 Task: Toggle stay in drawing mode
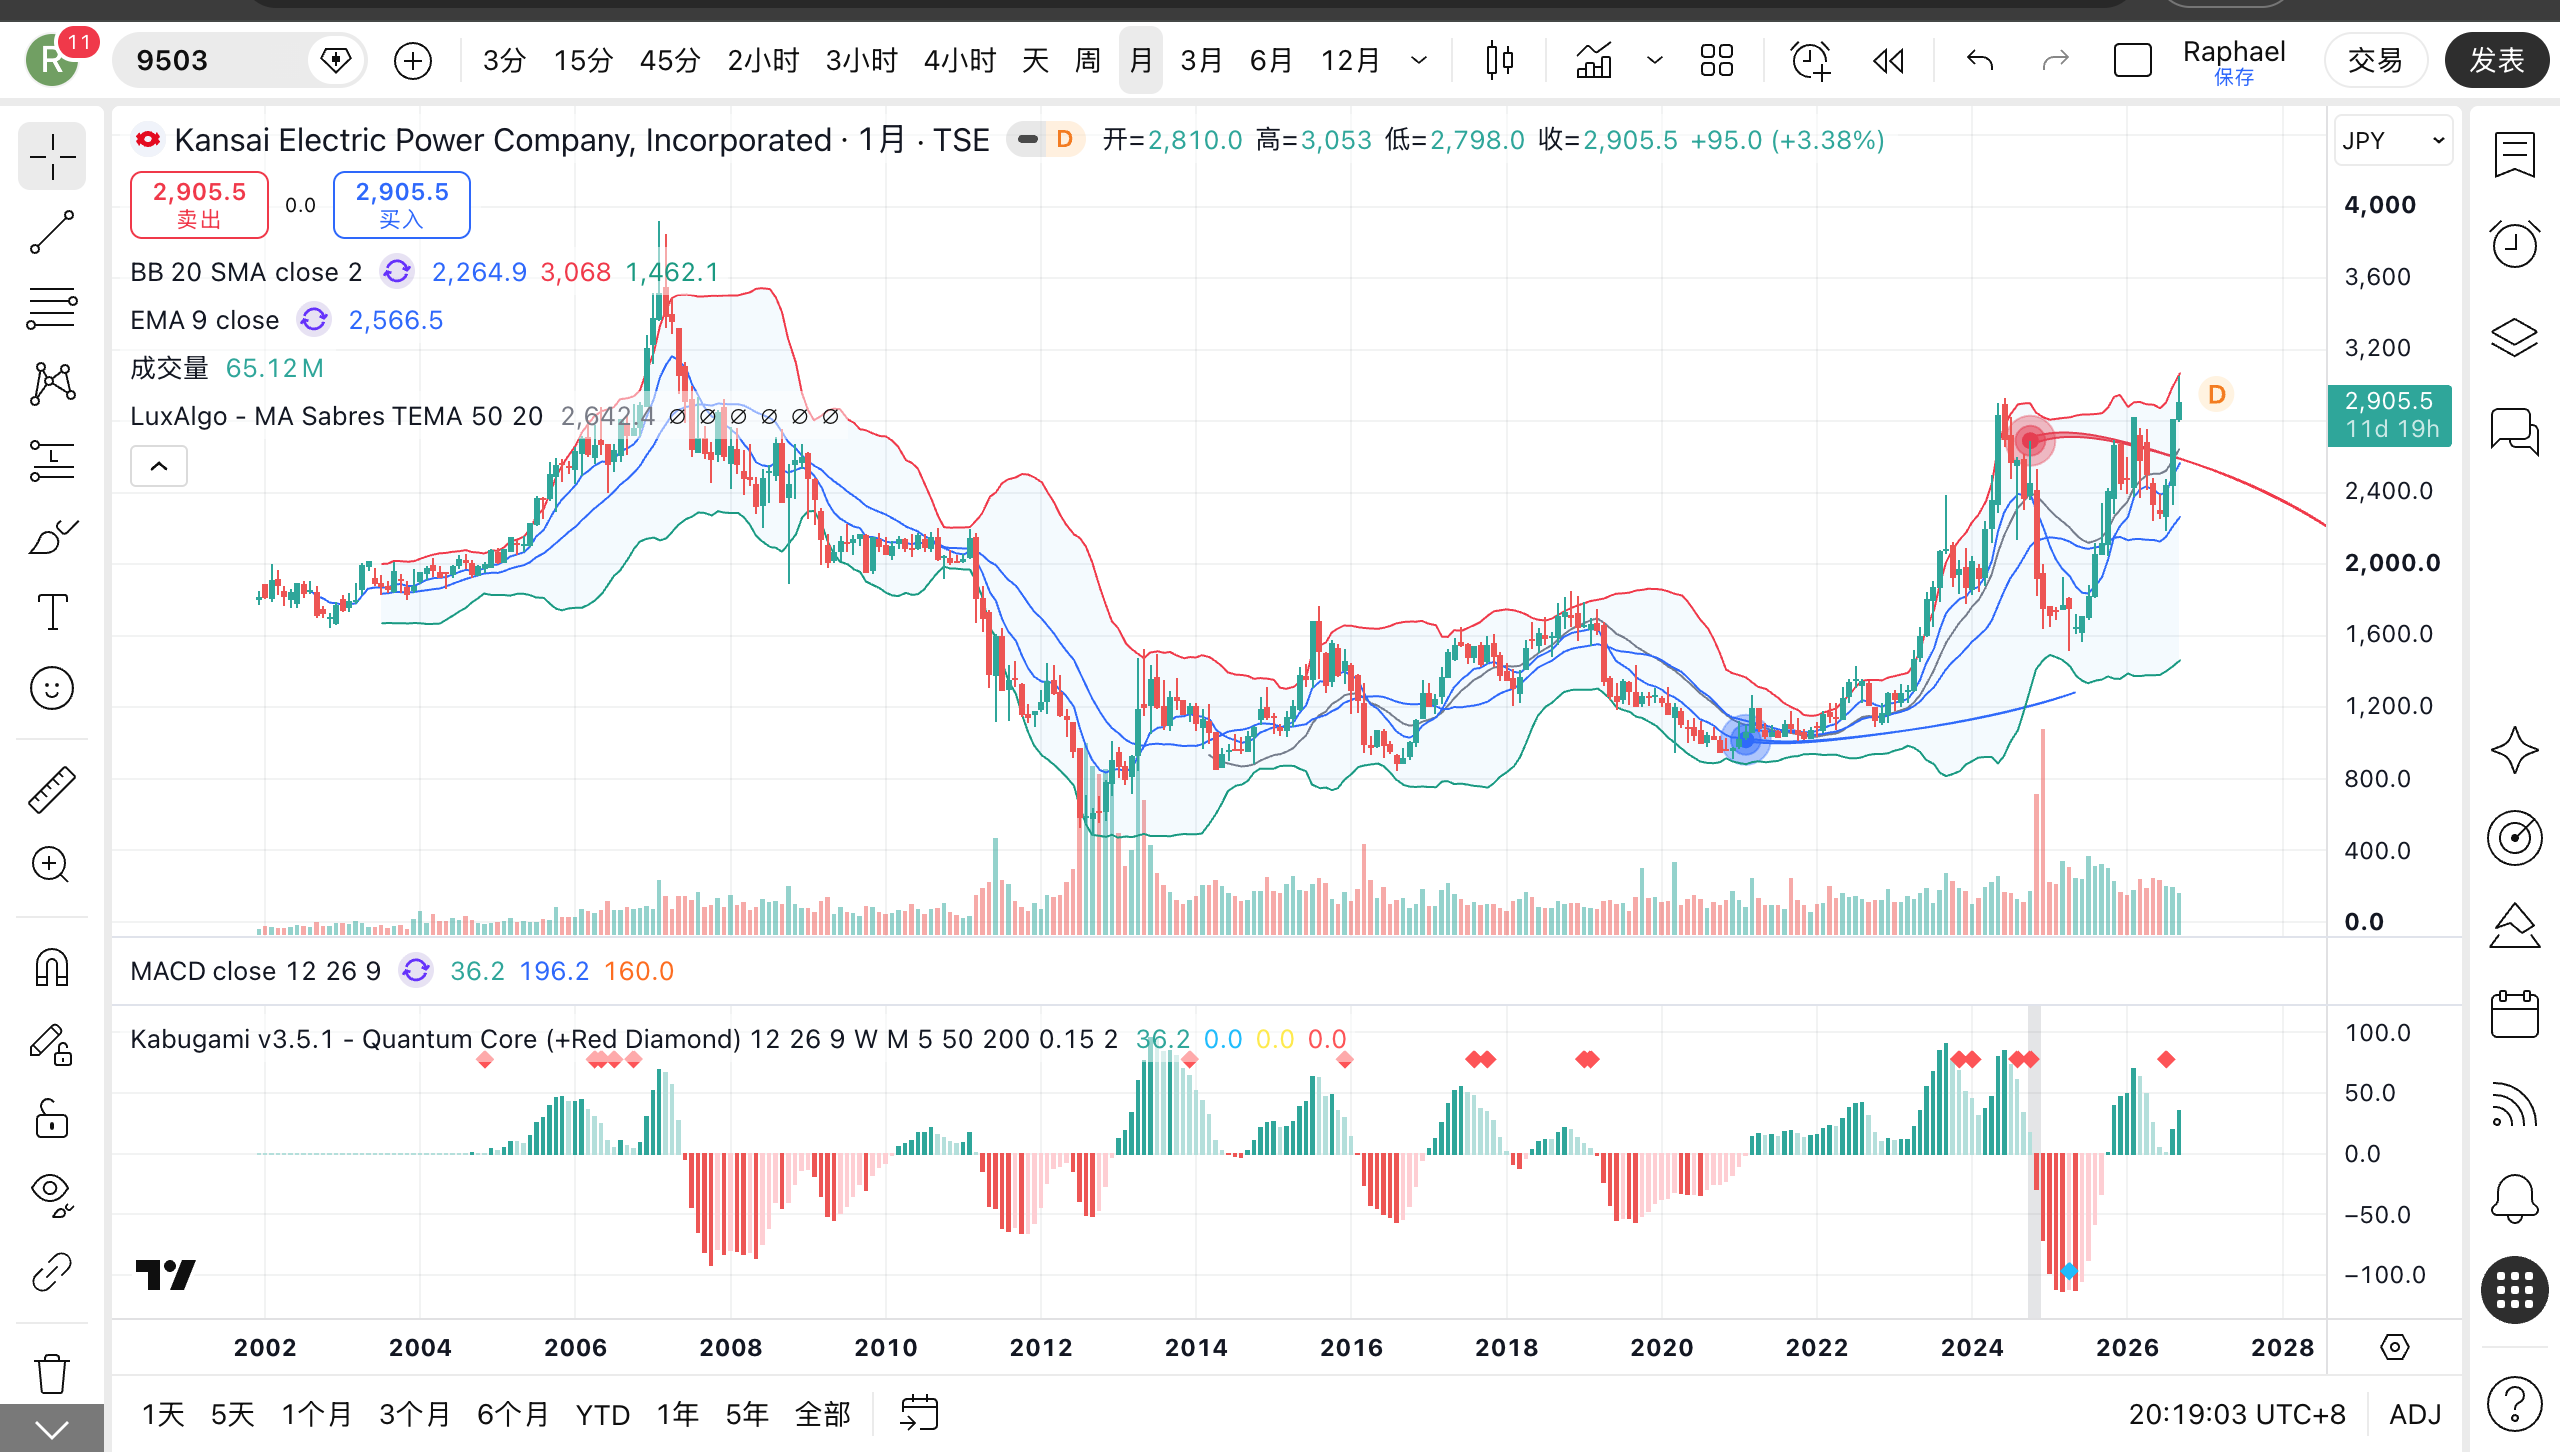coord(52,1044)
